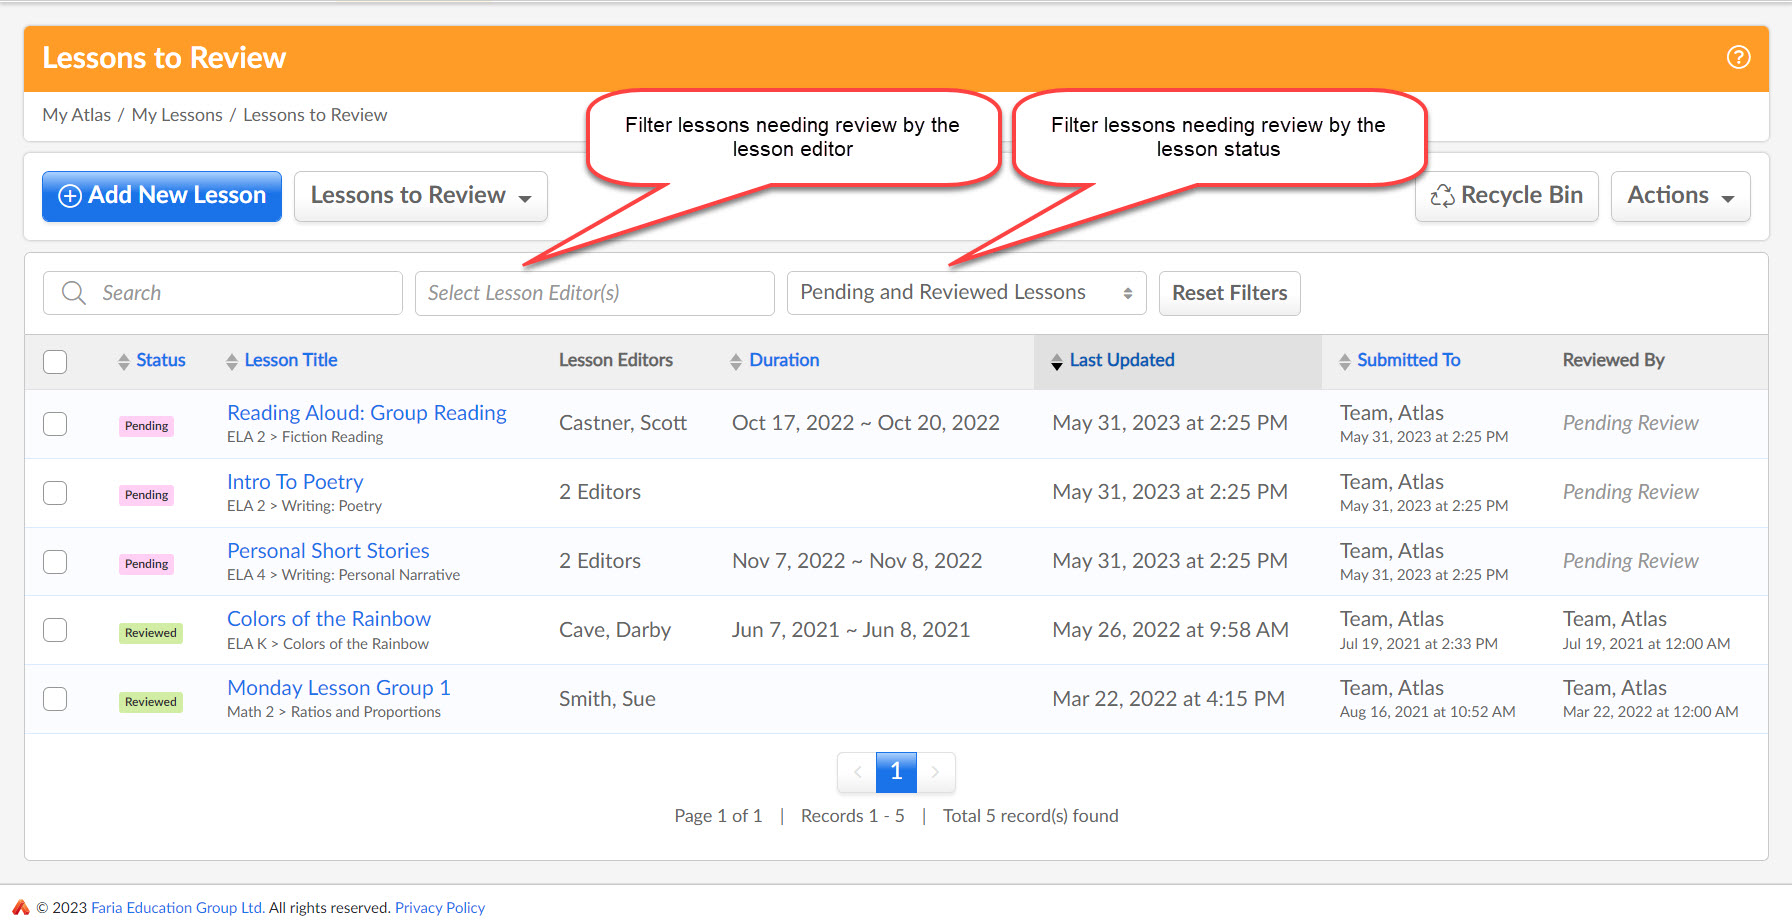Open Pending and Reviewed Lessons filter
This screenshot has height=924, width=1792.
pos(965,293)
